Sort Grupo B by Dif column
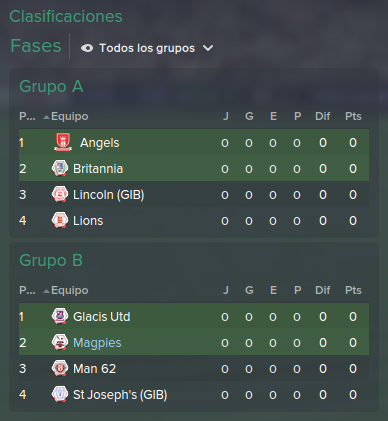 323,290
